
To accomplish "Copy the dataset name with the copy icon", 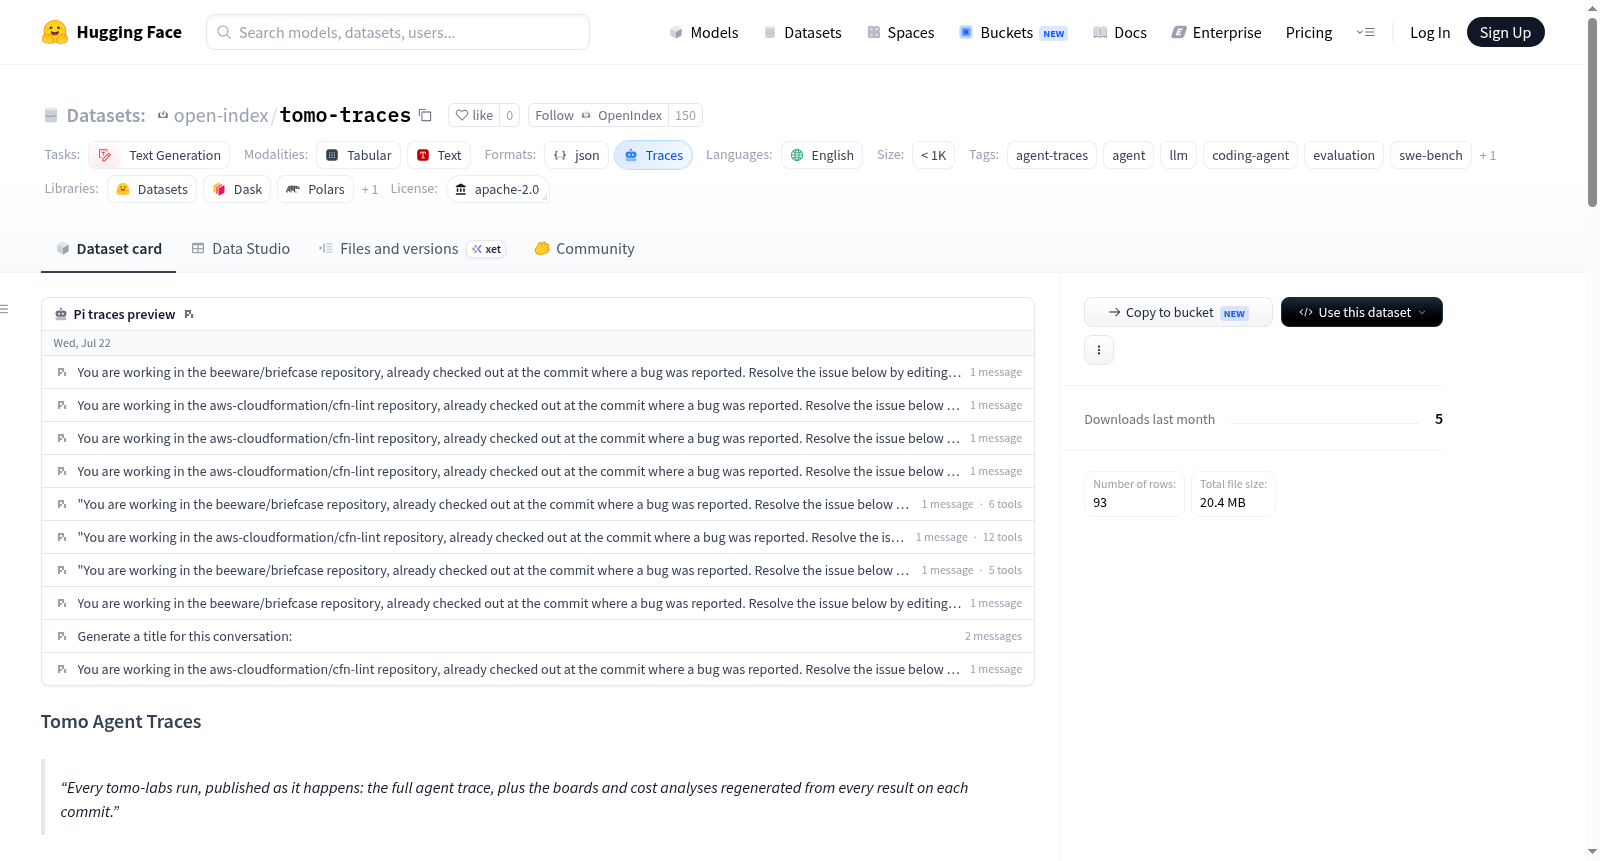I will (425, 115).
